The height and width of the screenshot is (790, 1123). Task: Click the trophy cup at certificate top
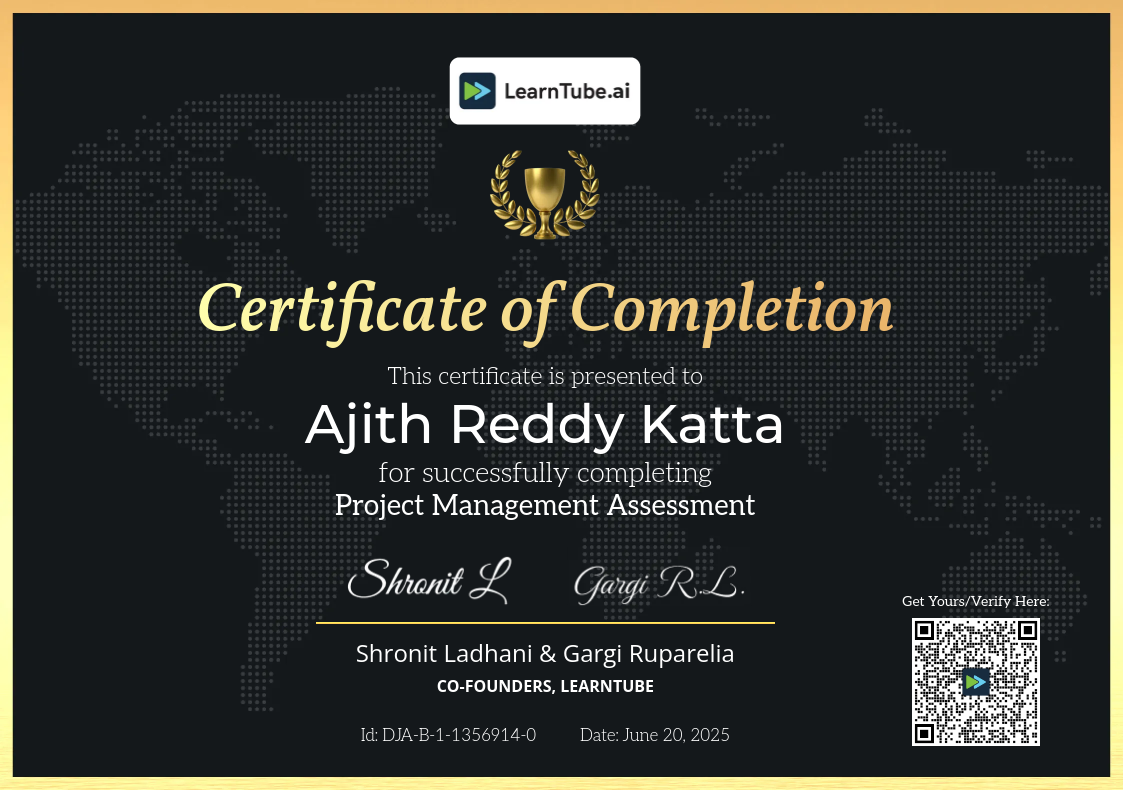pos(545,190)
